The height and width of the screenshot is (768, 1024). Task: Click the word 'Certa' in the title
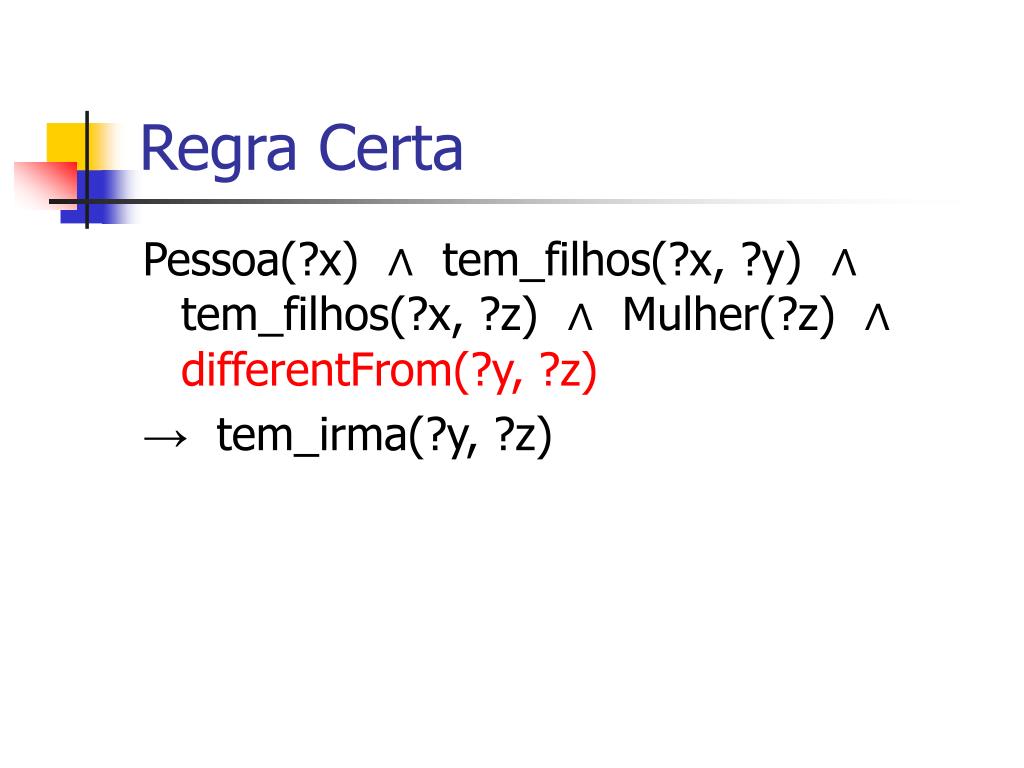(x=391, y=148)
